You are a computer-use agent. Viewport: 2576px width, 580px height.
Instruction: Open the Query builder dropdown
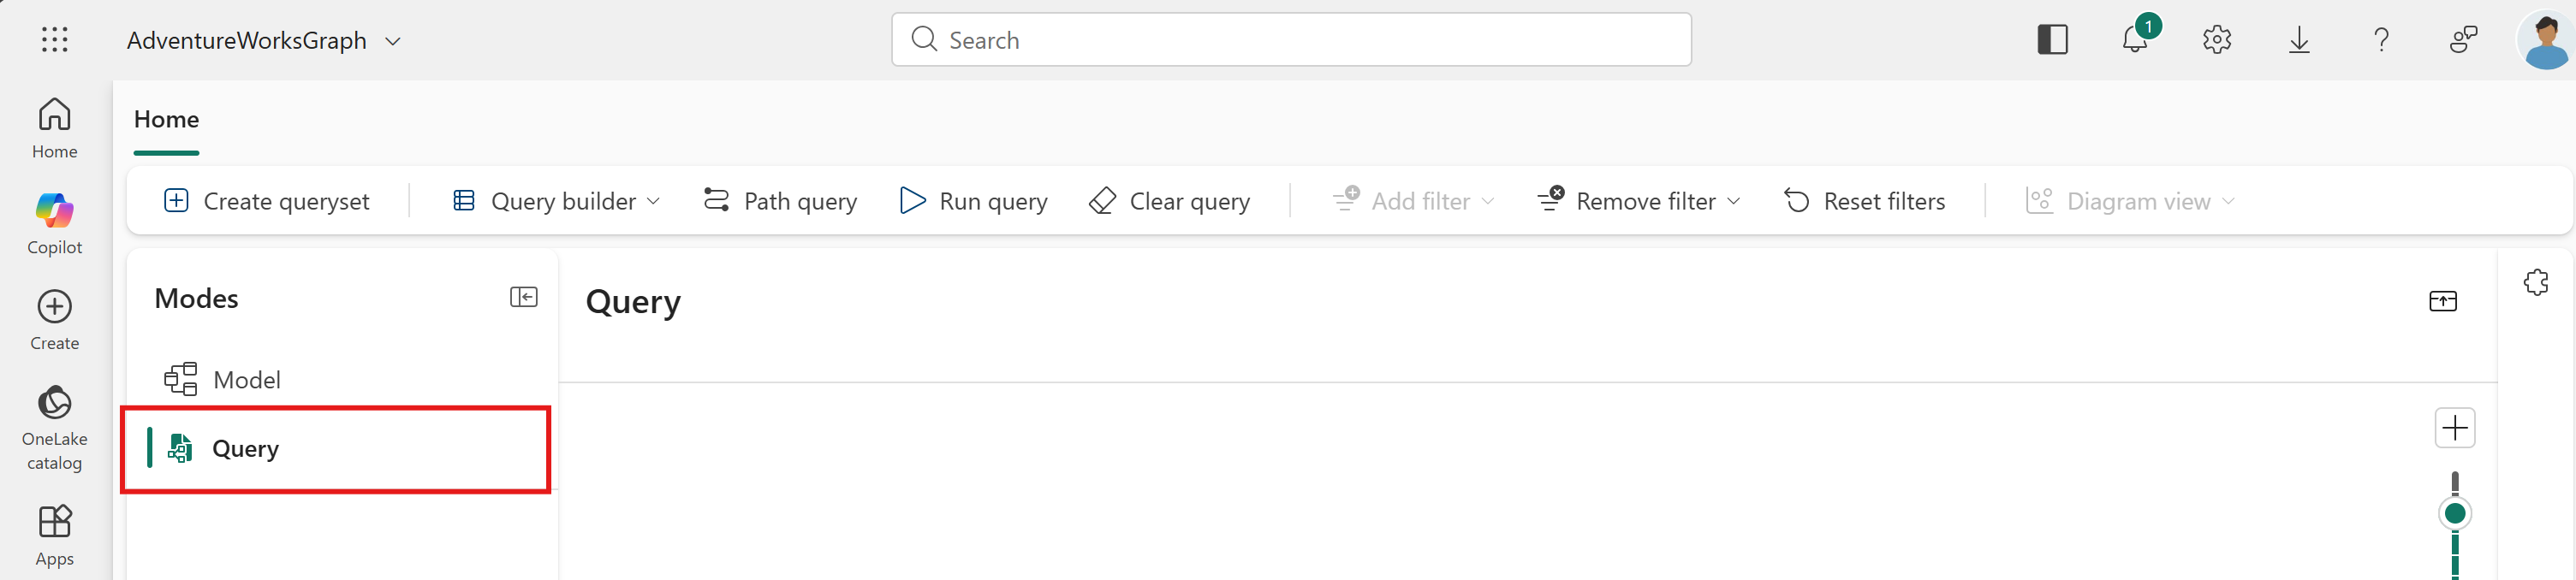pyautogui.click(x=556, y=201)
